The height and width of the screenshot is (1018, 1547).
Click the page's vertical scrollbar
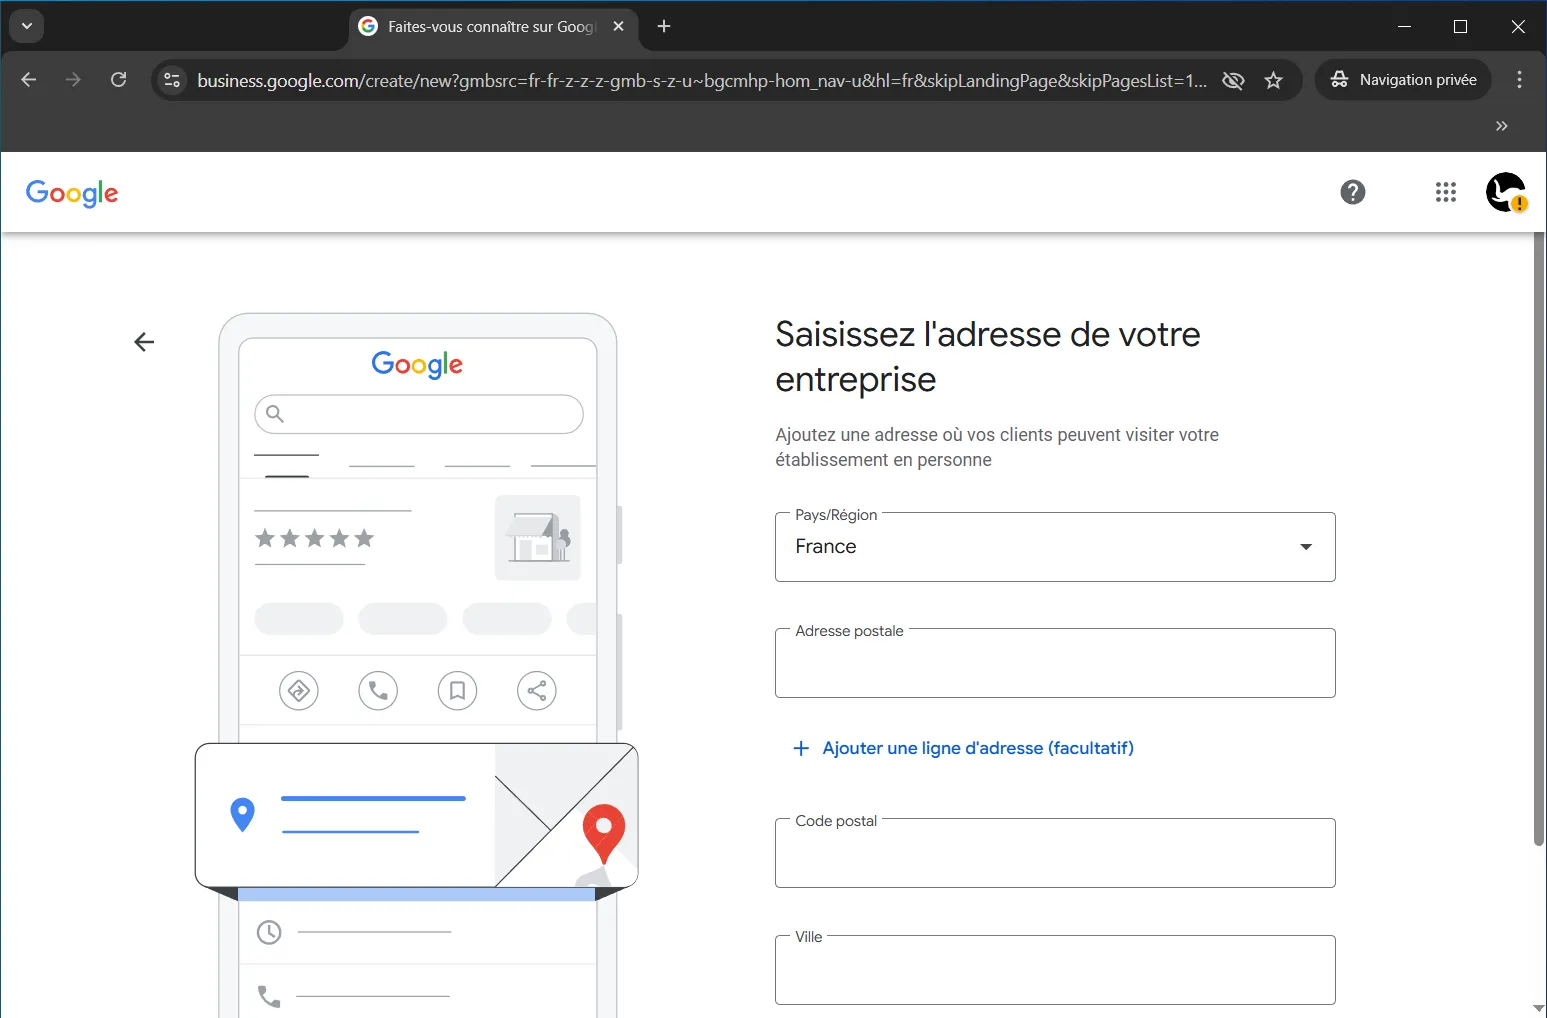[x=1538, y=540]
